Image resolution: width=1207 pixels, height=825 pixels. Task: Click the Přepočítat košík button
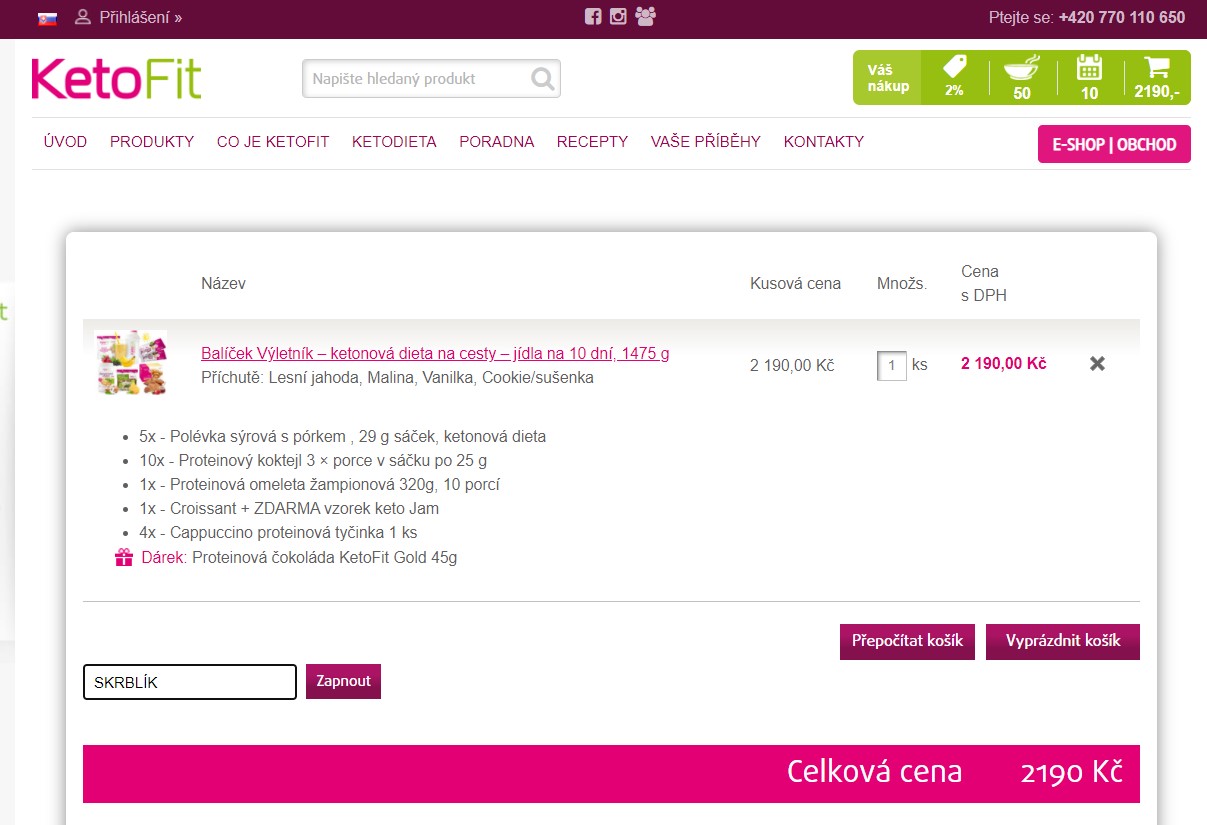click(907, 641)
